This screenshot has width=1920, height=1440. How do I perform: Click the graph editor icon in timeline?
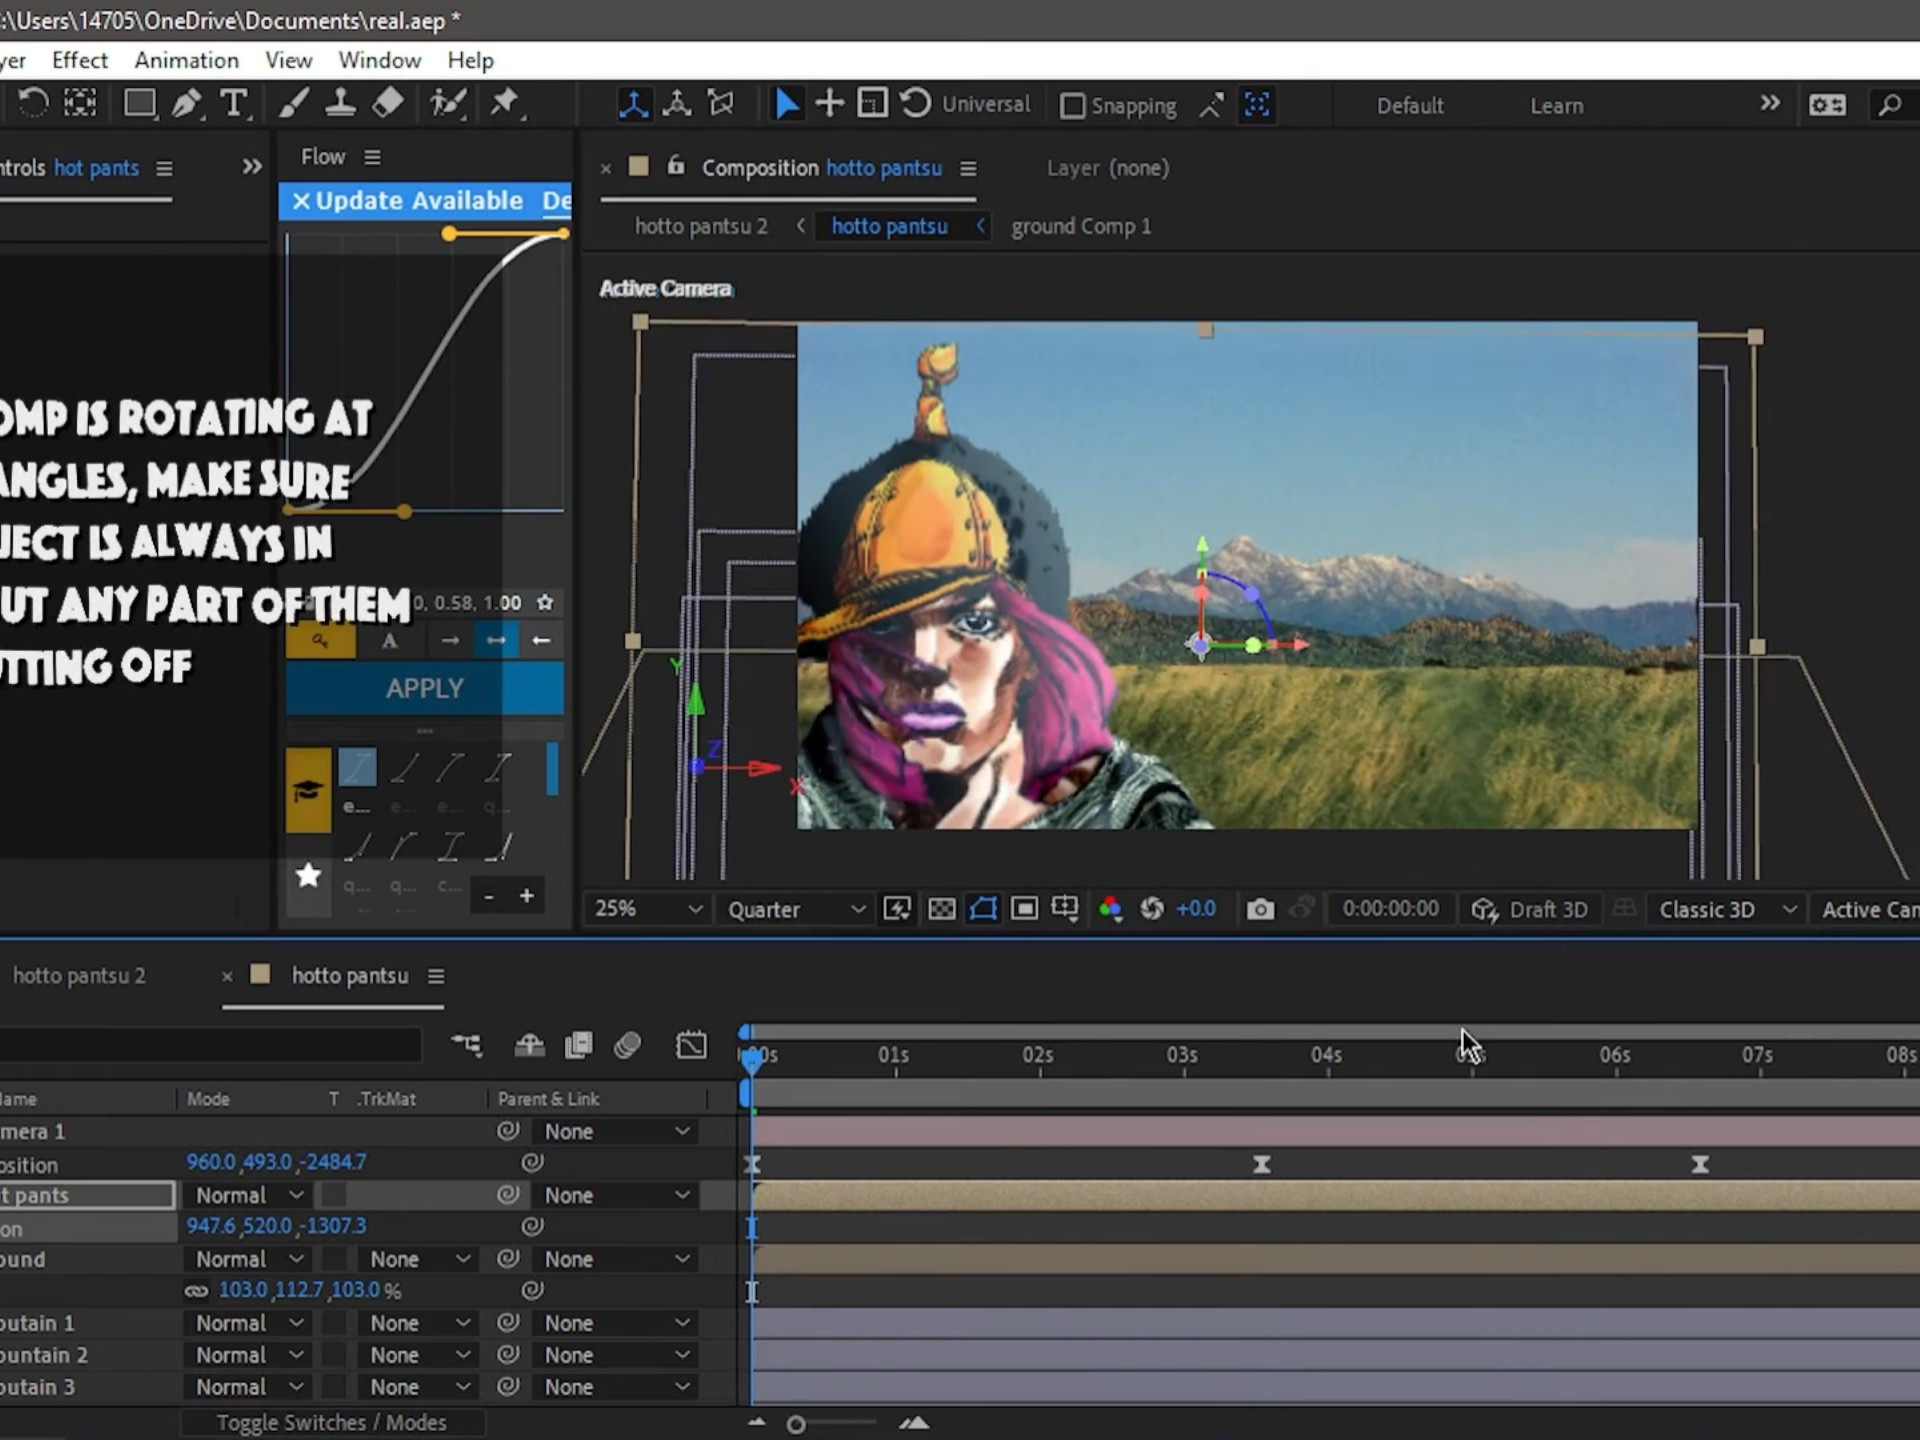pyautogui.click(x=691, y=1045)
